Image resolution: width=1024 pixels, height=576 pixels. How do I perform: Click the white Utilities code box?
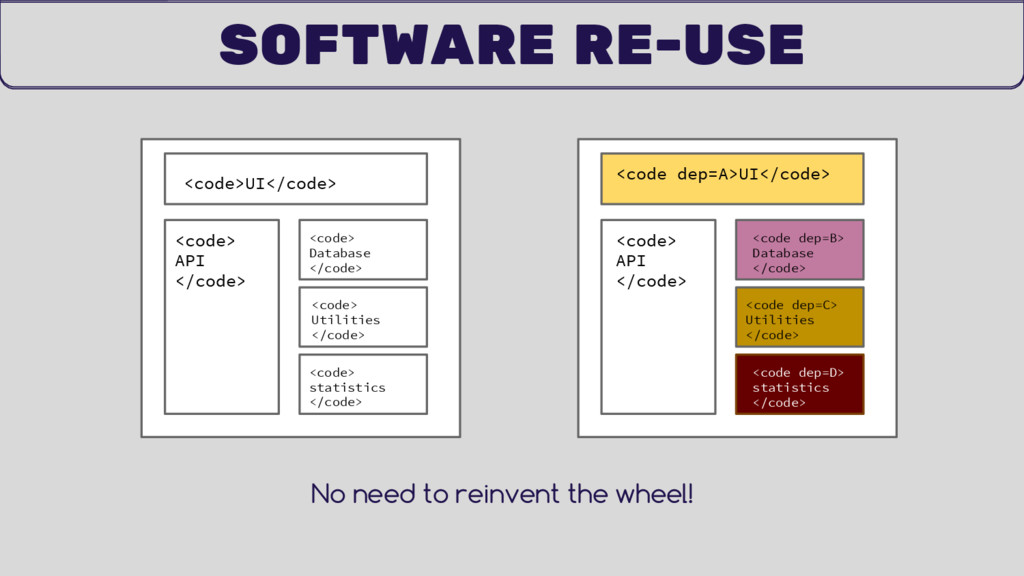[x=363, y=317]
